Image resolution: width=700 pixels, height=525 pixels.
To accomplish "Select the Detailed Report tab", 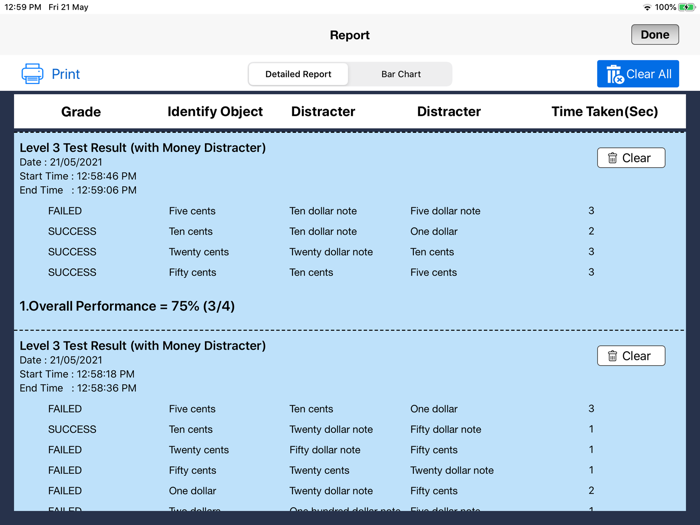I will (298, 74).
